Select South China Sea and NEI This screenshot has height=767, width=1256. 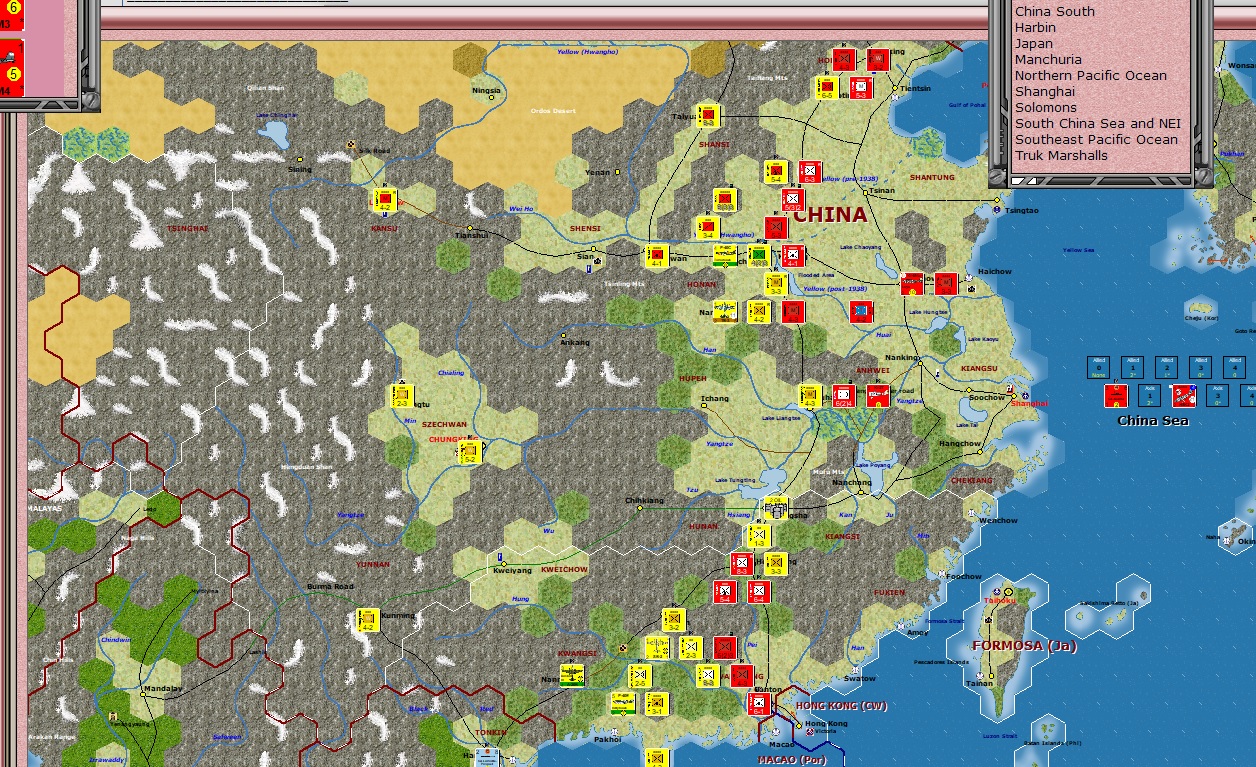1098,124
